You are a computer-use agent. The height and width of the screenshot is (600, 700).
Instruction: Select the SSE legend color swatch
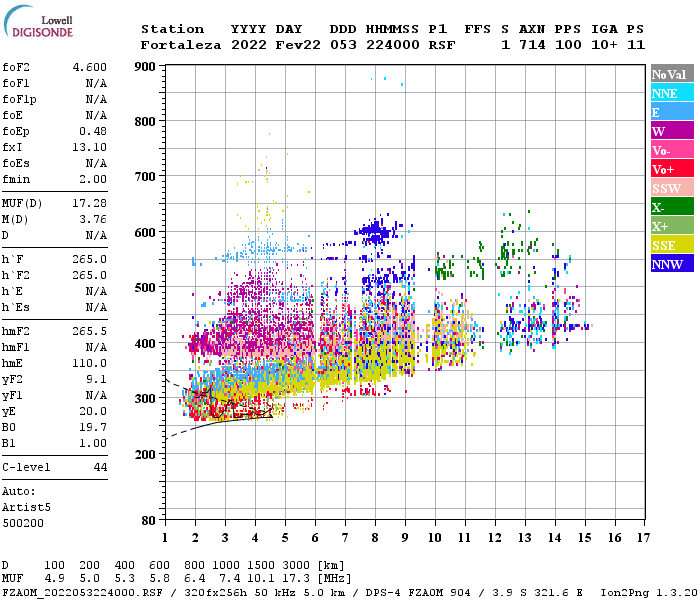[672, 245]
